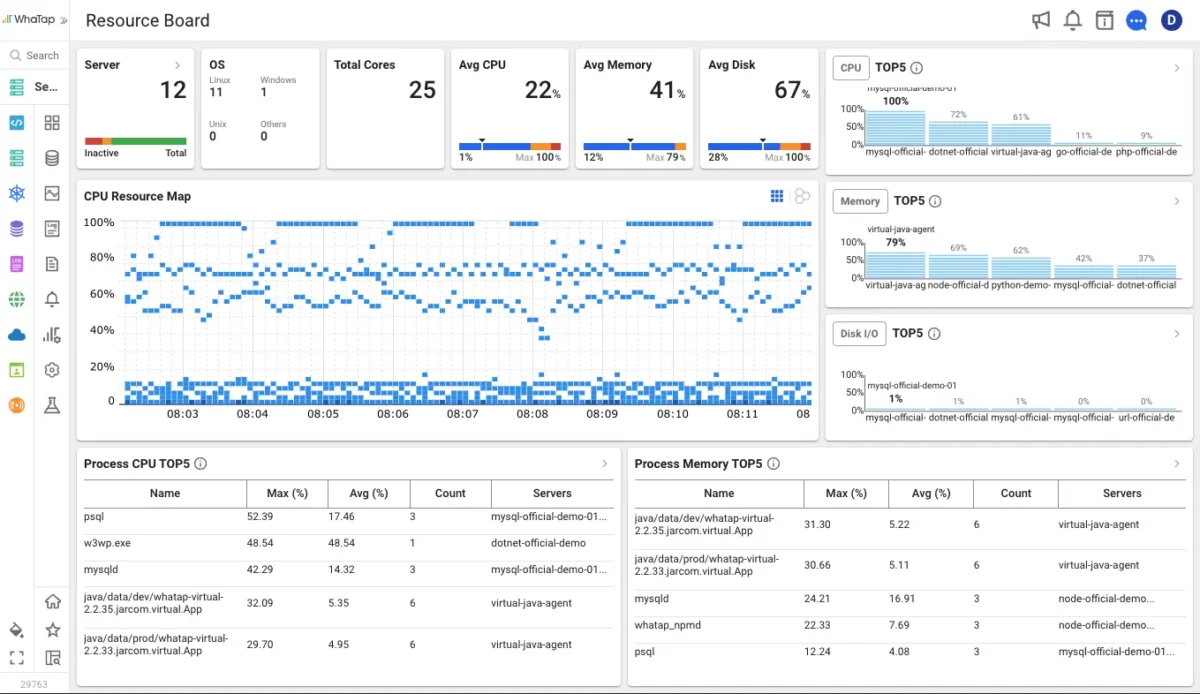The height and width of the screenshot is (694, 1200).
Task: Toggle fullscreen mode icon in sidebar
Action: click(16, 657)
